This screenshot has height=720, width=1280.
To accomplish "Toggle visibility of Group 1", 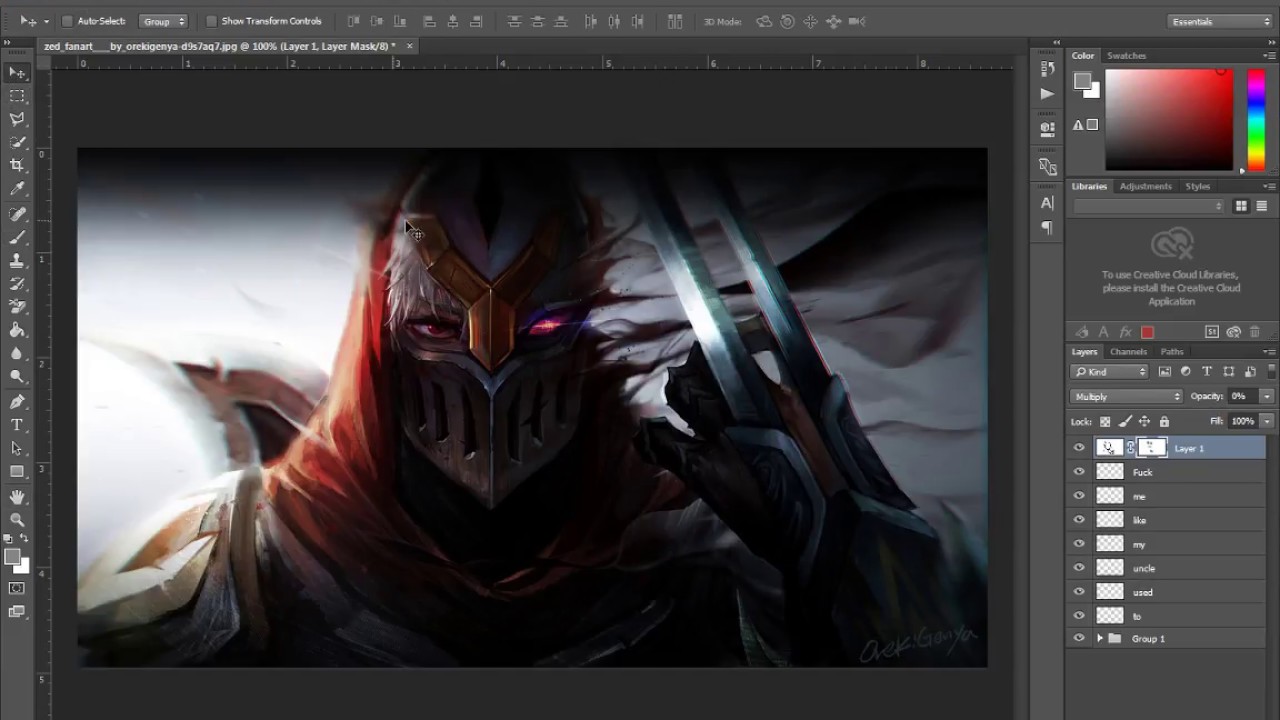I will click(1079, 638).
